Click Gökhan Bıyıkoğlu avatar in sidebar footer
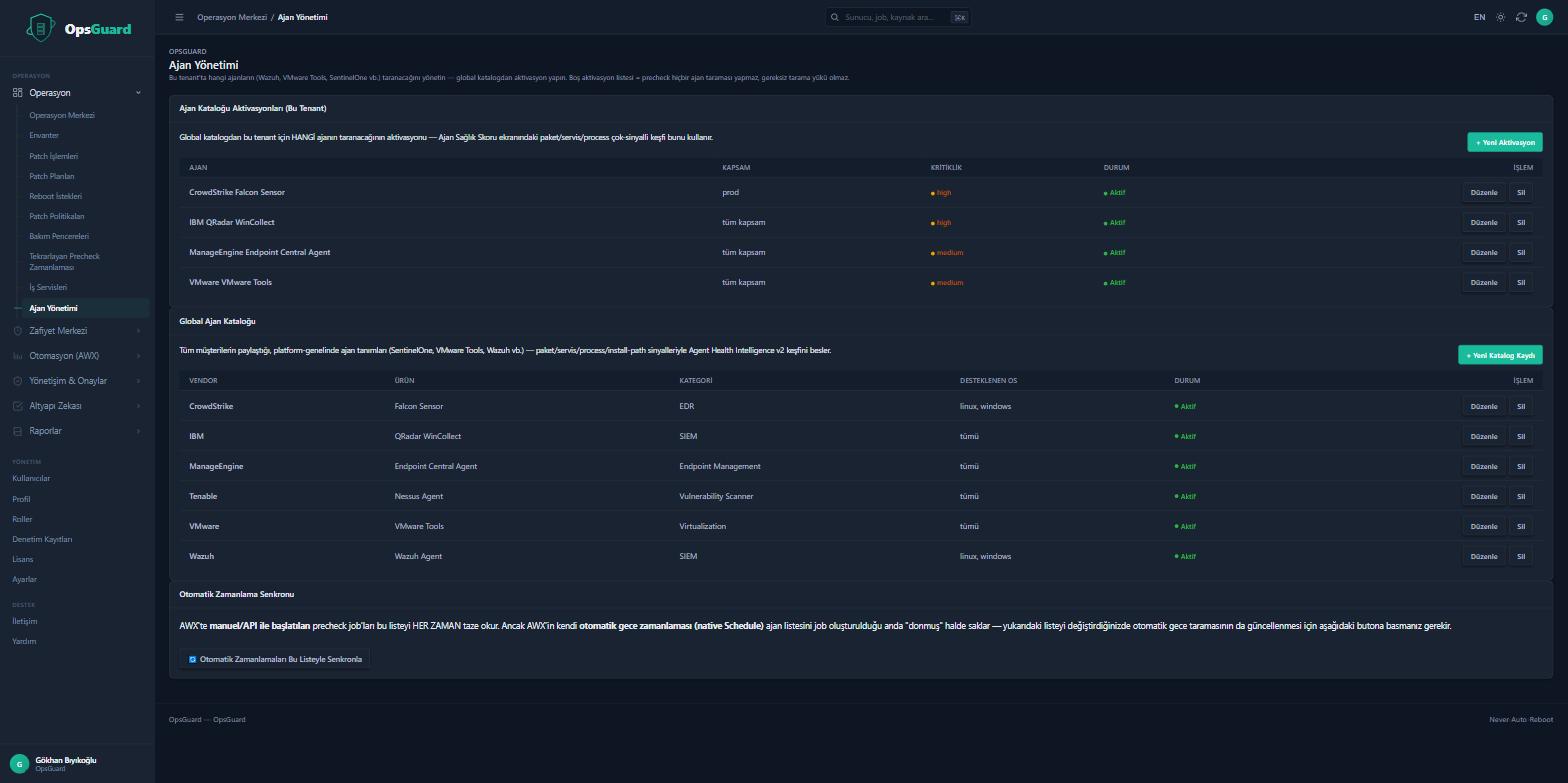Screen dimensions: 1568x783 18,764
